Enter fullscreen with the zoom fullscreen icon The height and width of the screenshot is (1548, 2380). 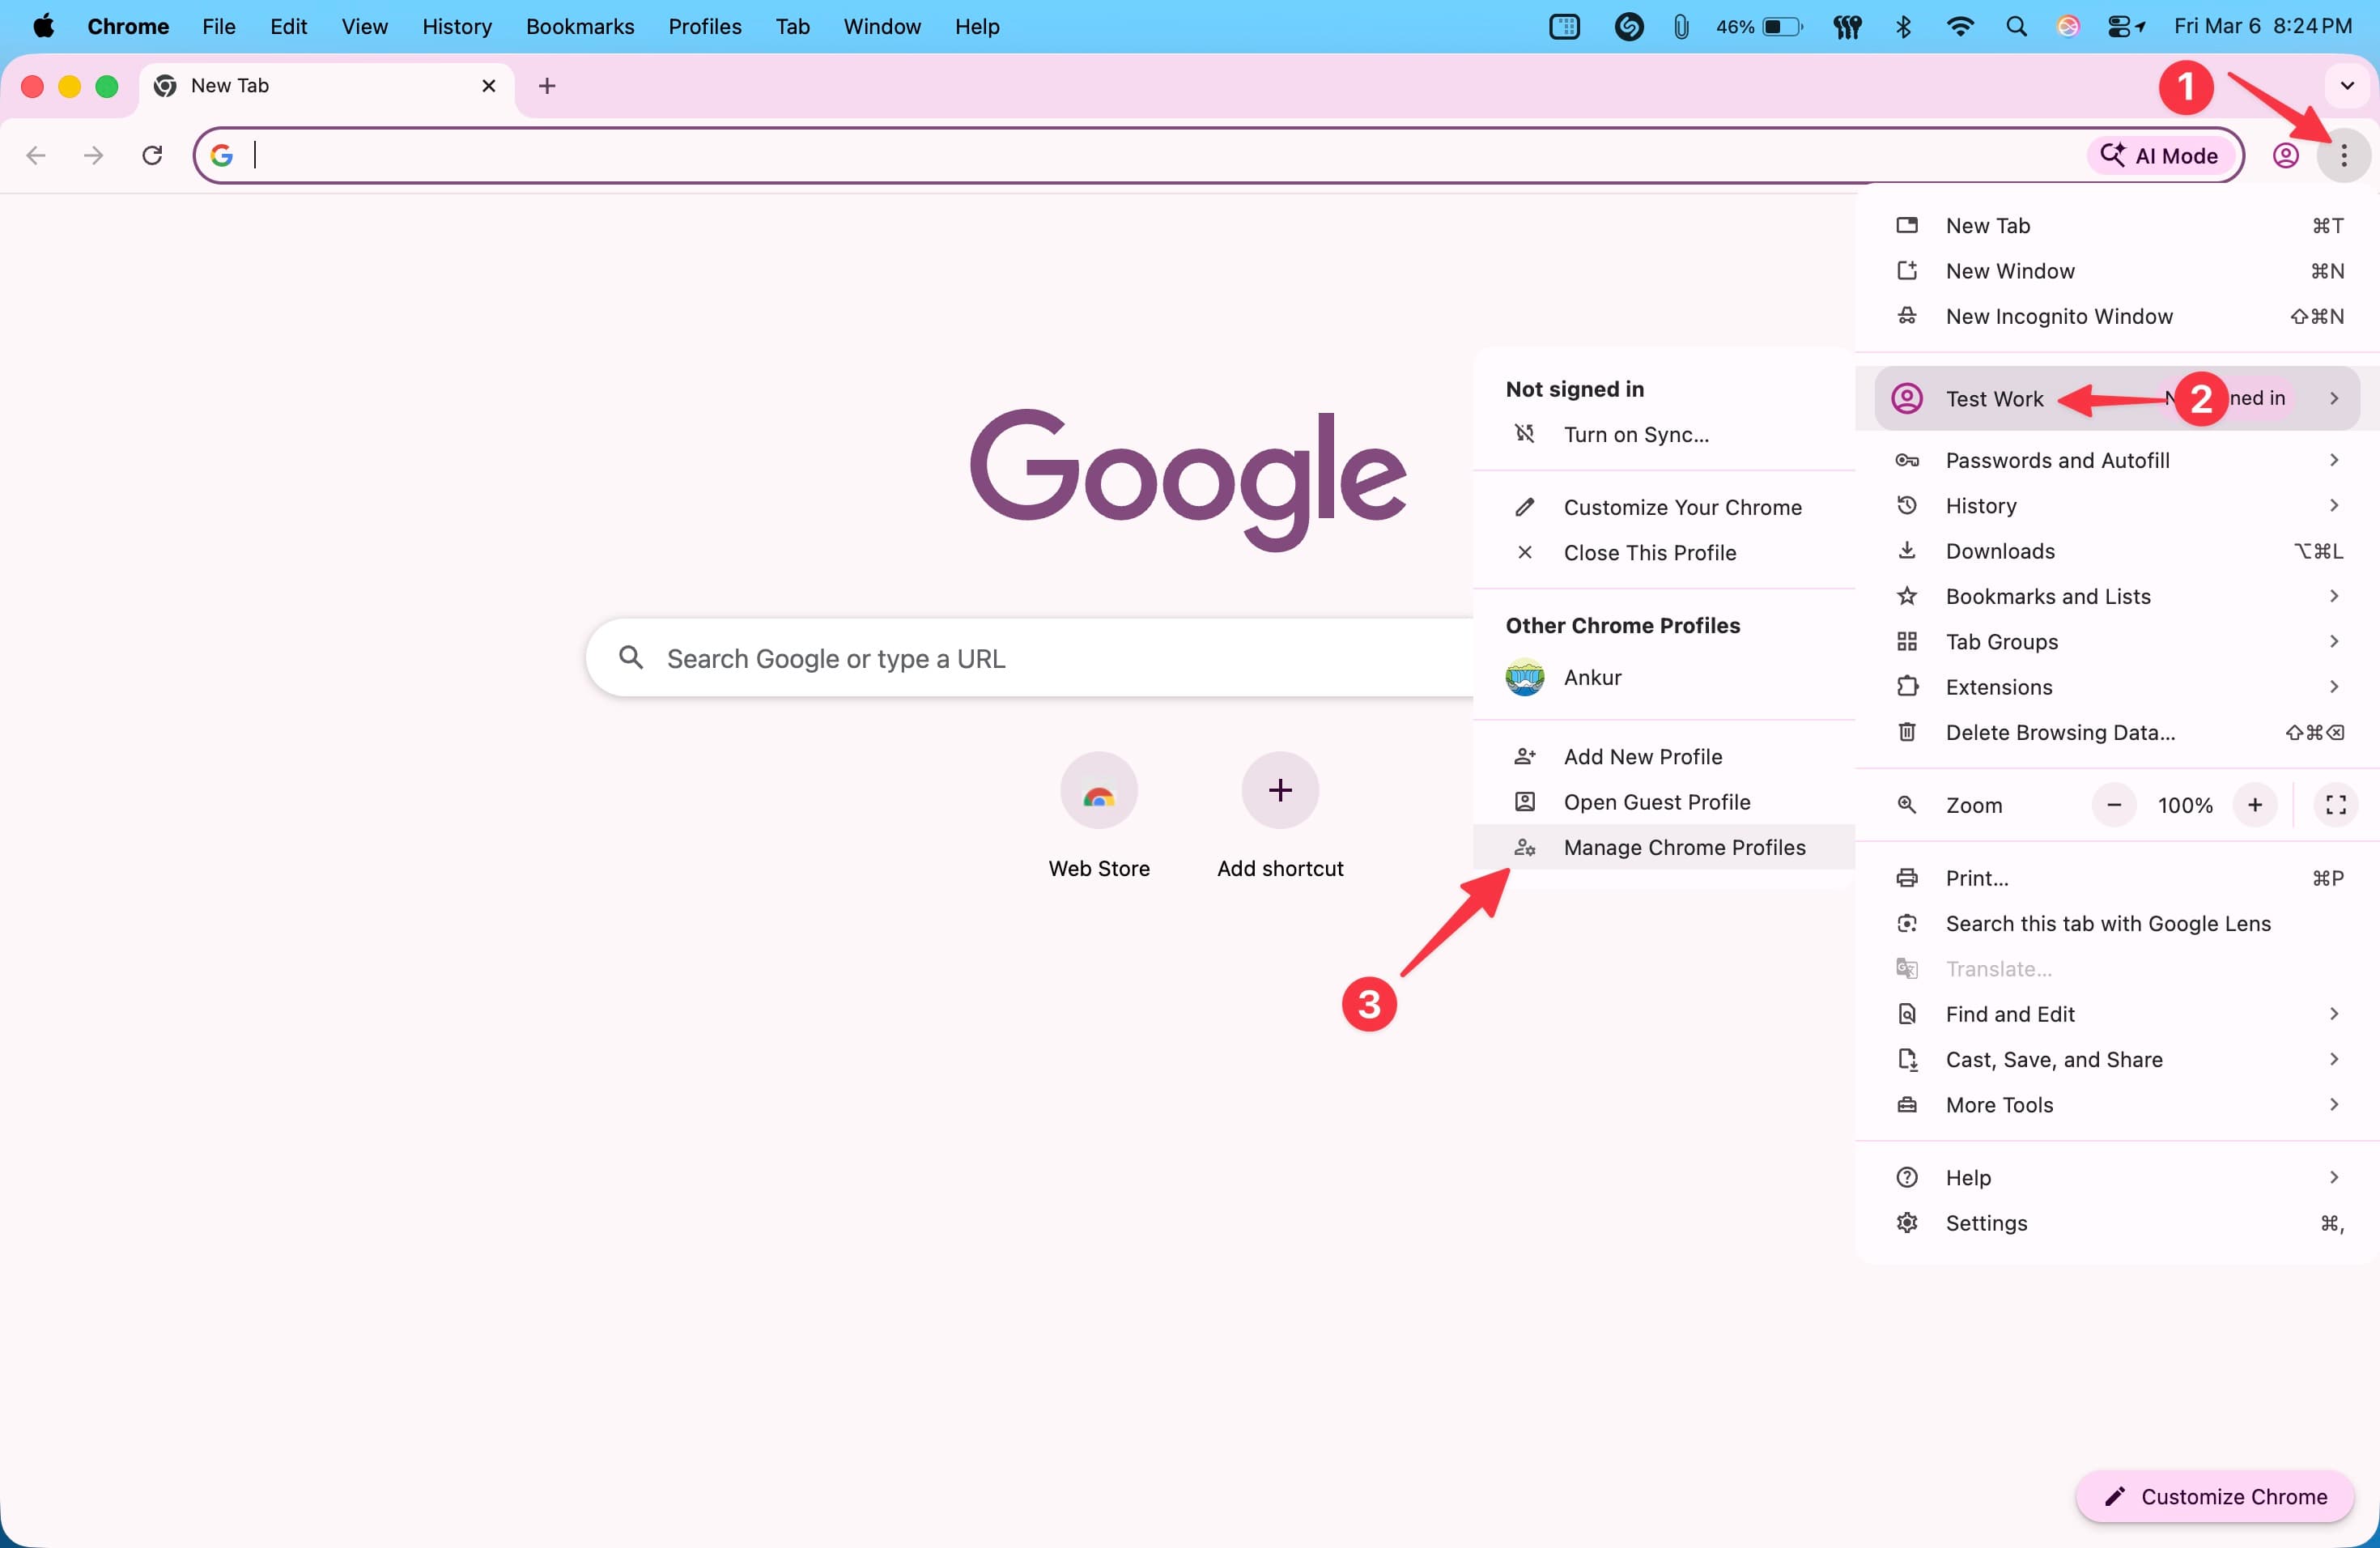pos(2335,805)
